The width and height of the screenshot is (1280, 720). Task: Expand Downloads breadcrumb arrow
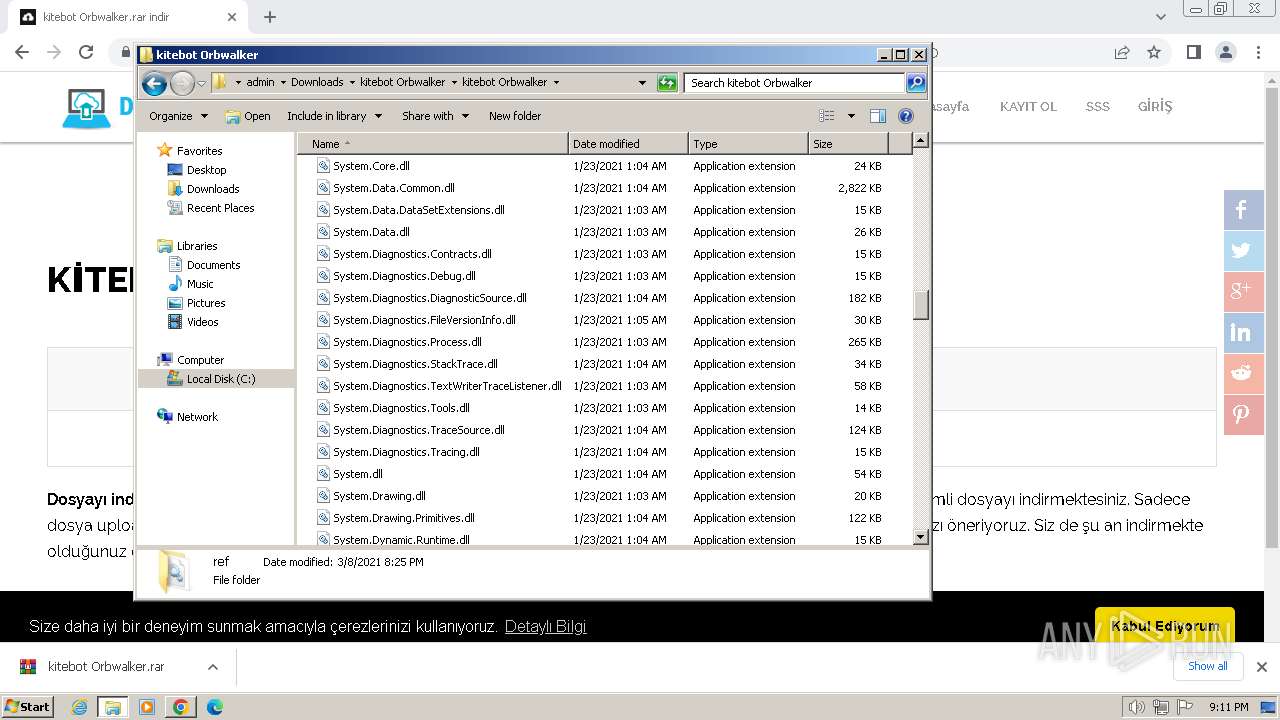[352, 83]
